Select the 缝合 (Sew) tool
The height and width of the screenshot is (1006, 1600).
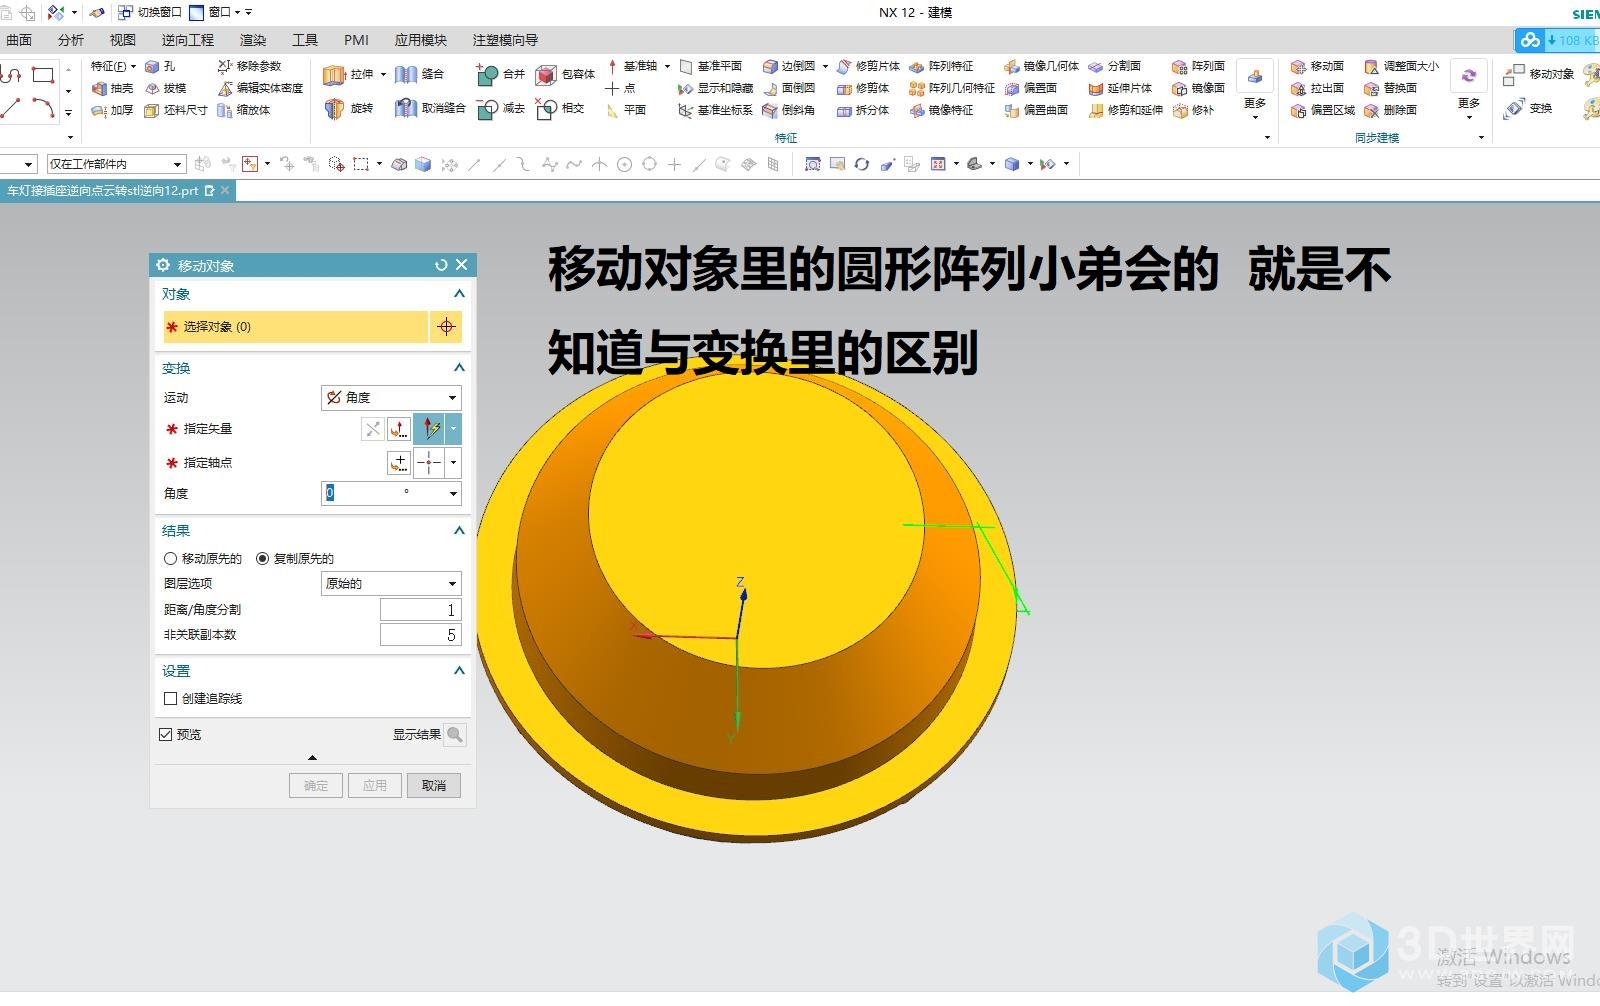coord(420,75)
